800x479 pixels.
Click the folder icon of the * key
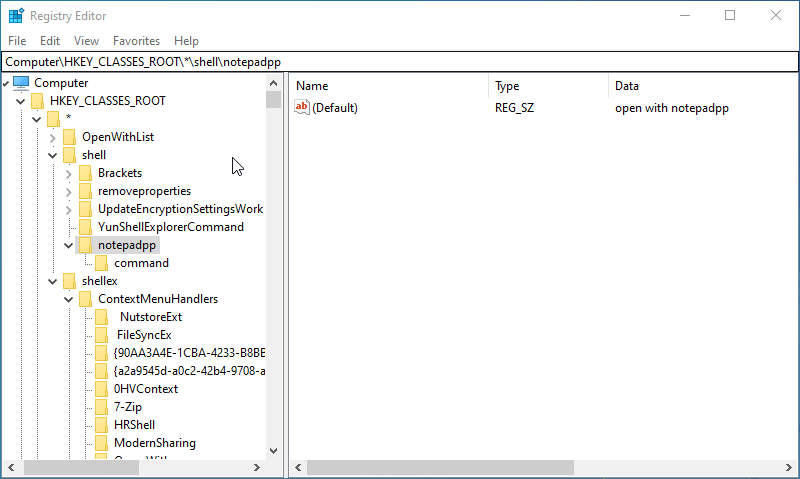click(x=53, y=119)
